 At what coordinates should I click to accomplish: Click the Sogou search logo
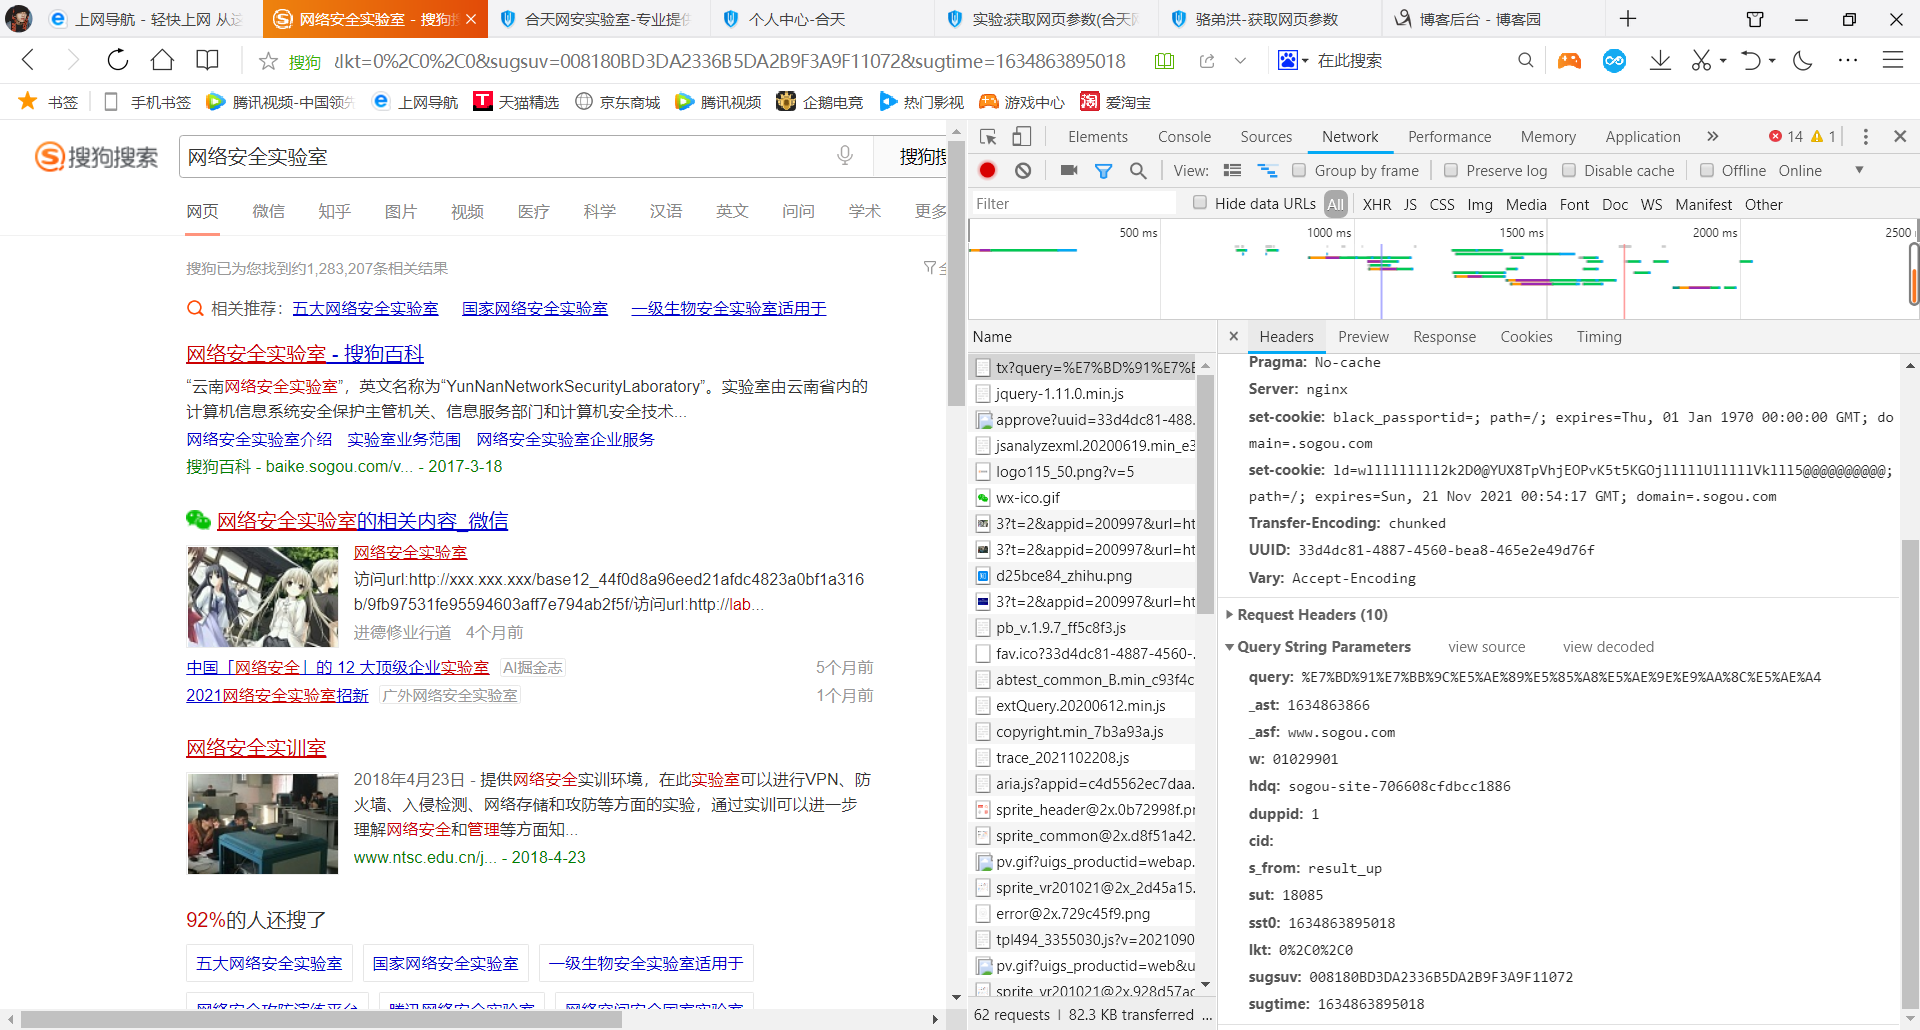coord(97,157)
